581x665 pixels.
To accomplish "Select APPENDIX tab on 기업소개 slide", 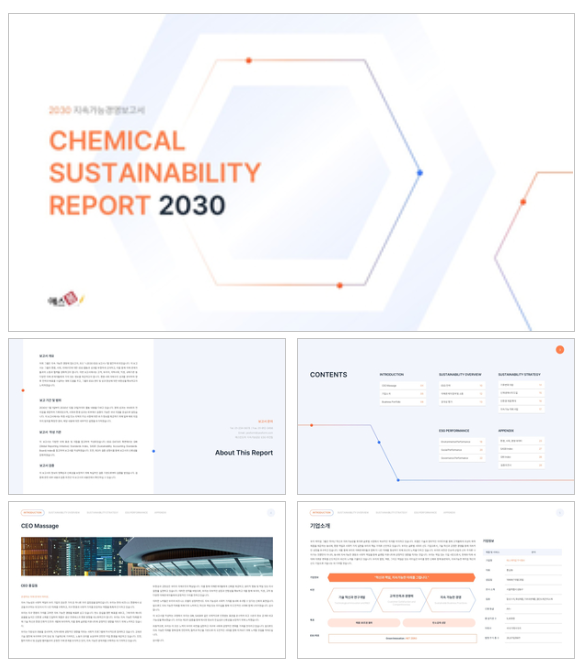I will pyautogui.click(x=449, y=513).
